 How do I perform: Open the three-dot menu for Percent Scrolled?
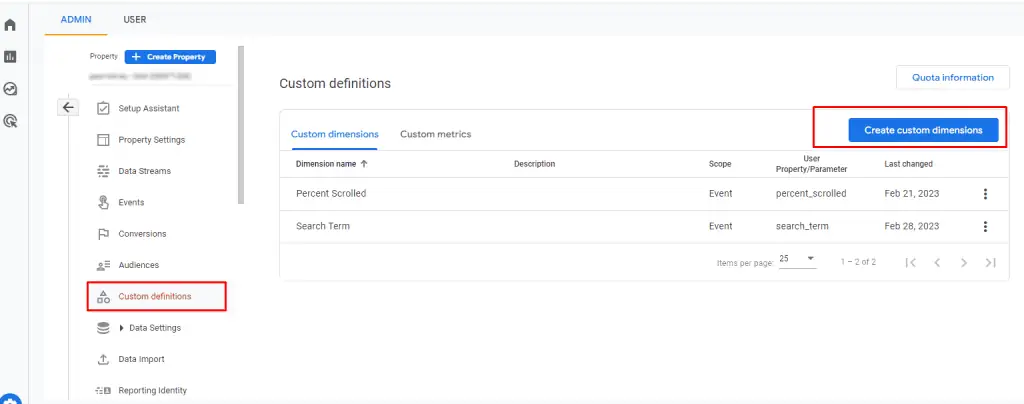985,194
